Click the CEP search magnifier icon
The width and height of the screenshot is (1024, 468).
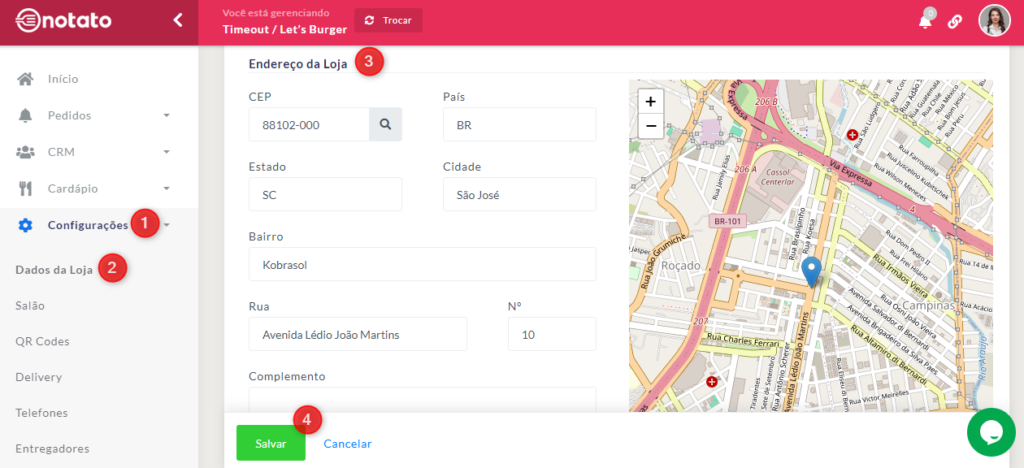coord(385,125)
